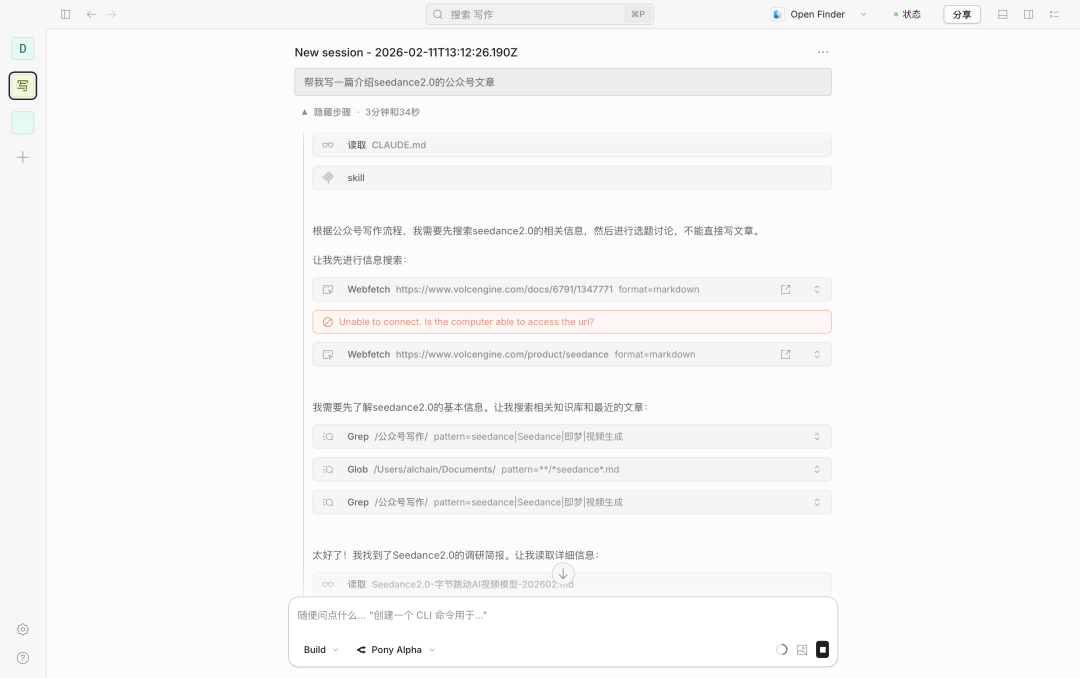This screenshot has width=1080, height=678.
Task: Attach an image in the input box
Action: coord(802,650)
